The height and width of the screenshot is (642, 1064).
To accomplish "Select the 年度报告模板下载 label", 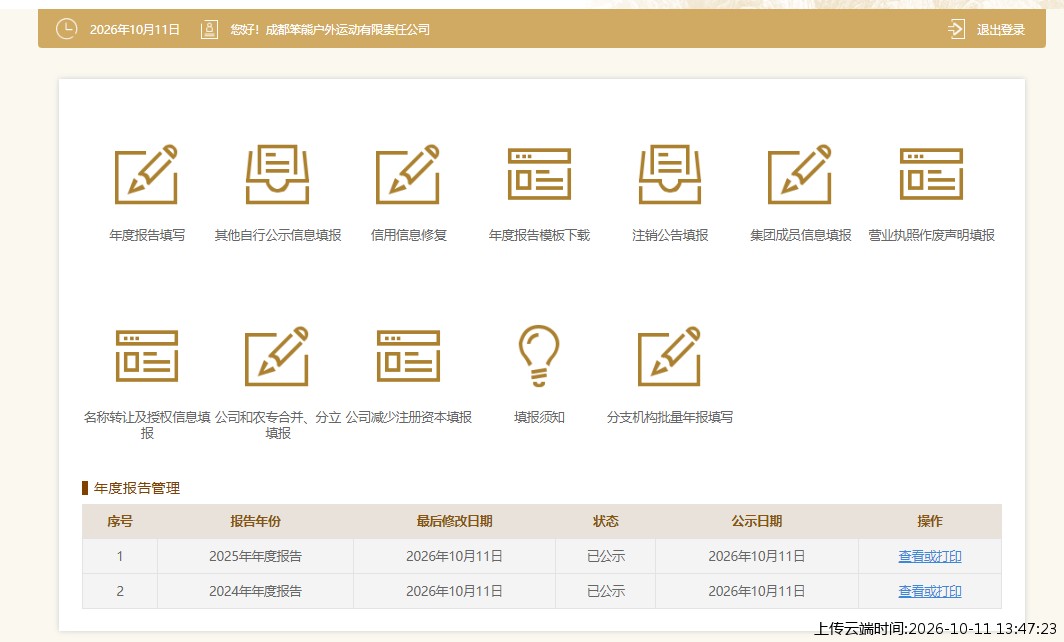I will (x=539, y=235).
